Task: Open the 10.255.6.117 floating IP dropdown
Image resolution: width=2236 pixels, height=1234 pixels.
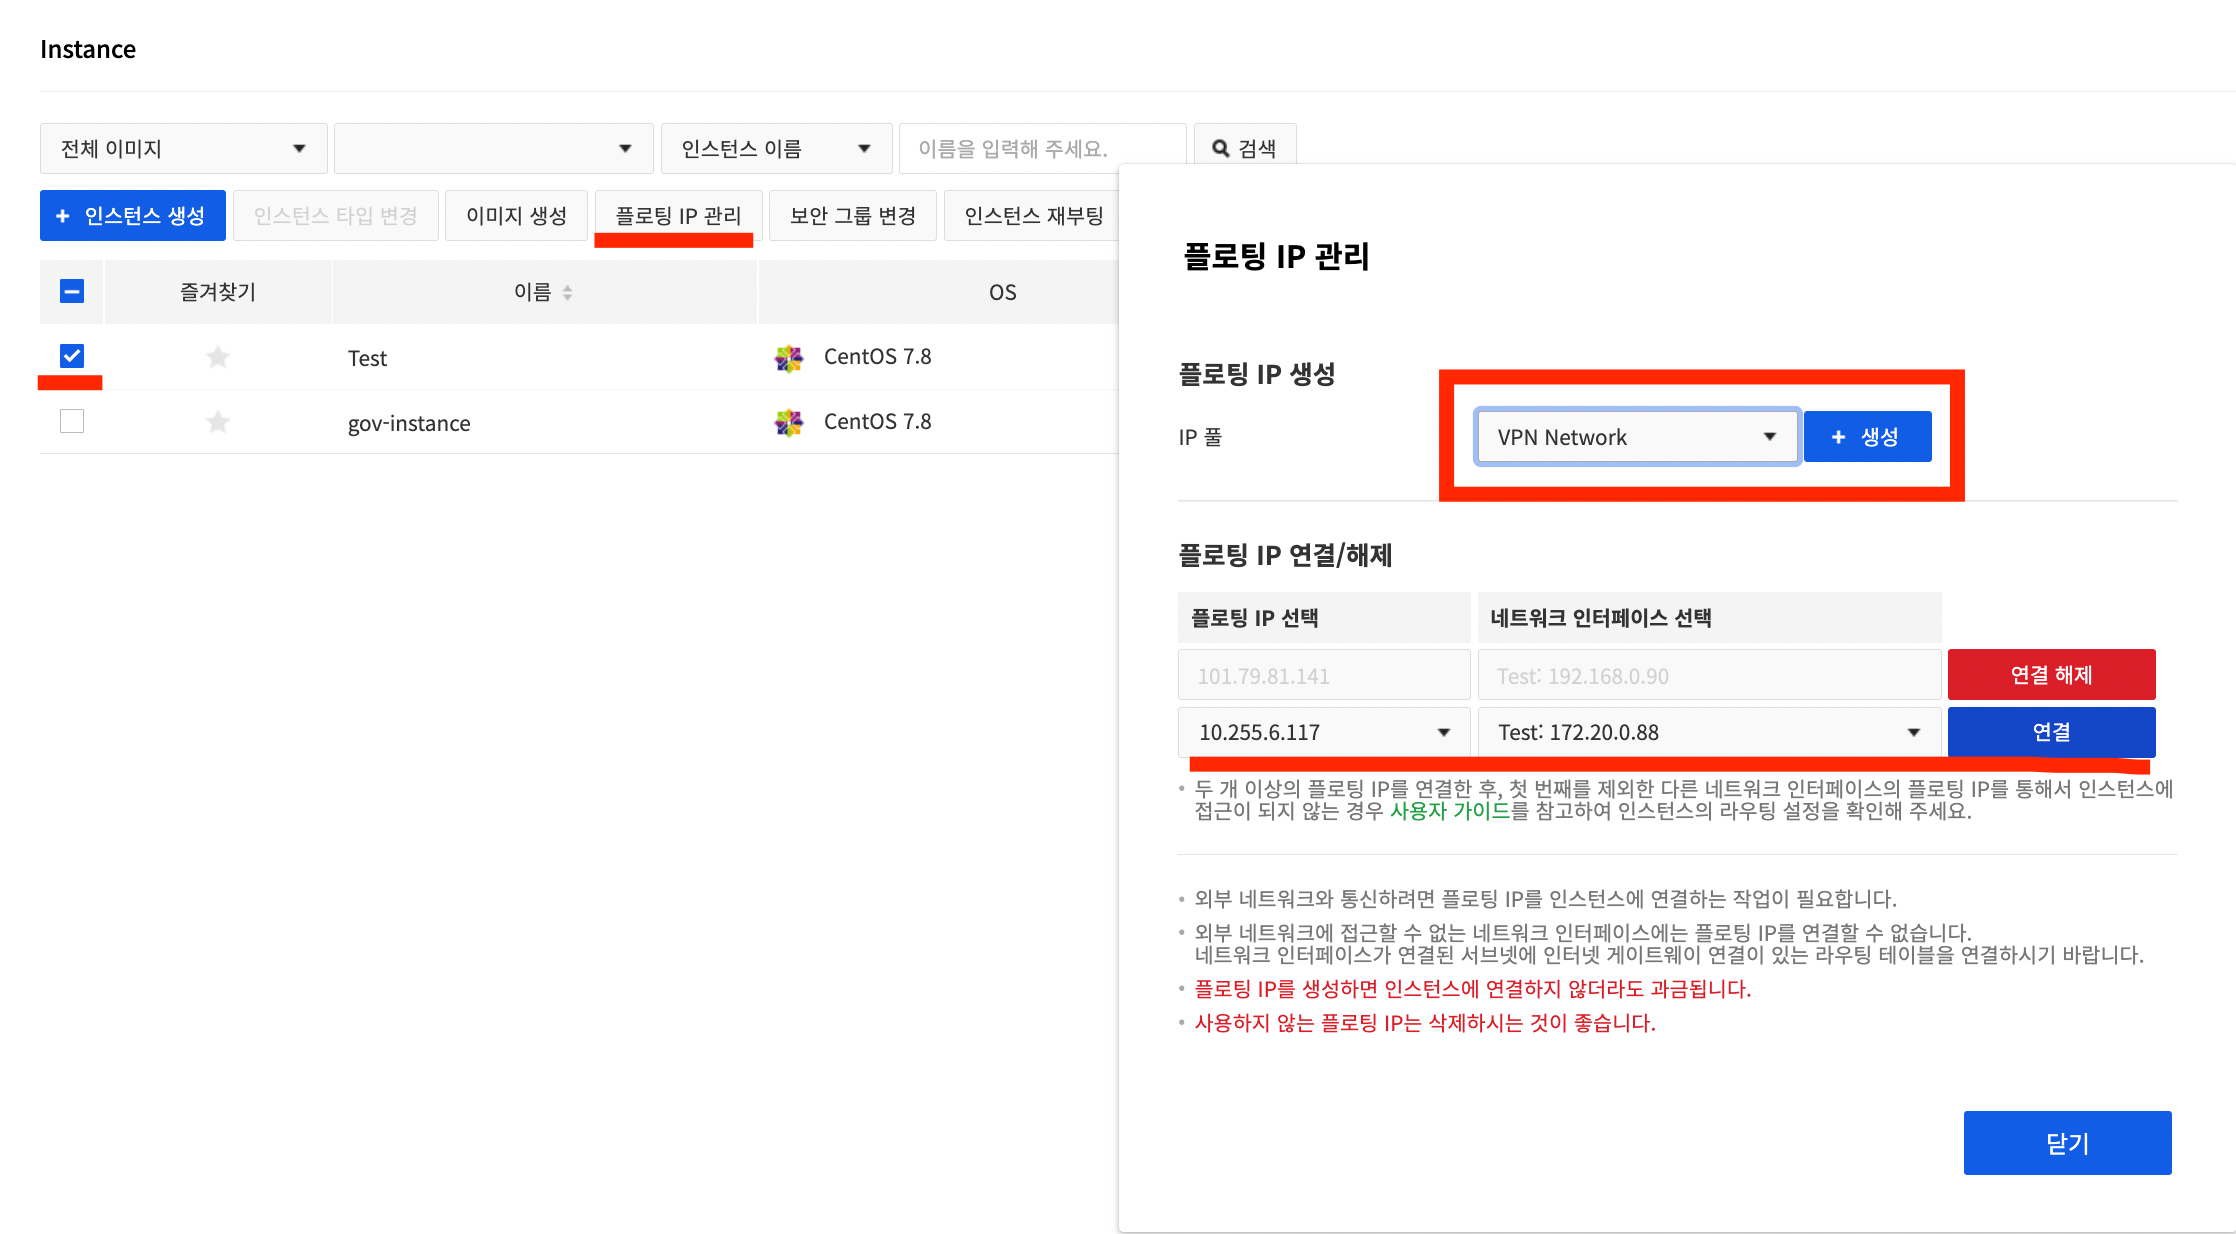Action: 1324,732
